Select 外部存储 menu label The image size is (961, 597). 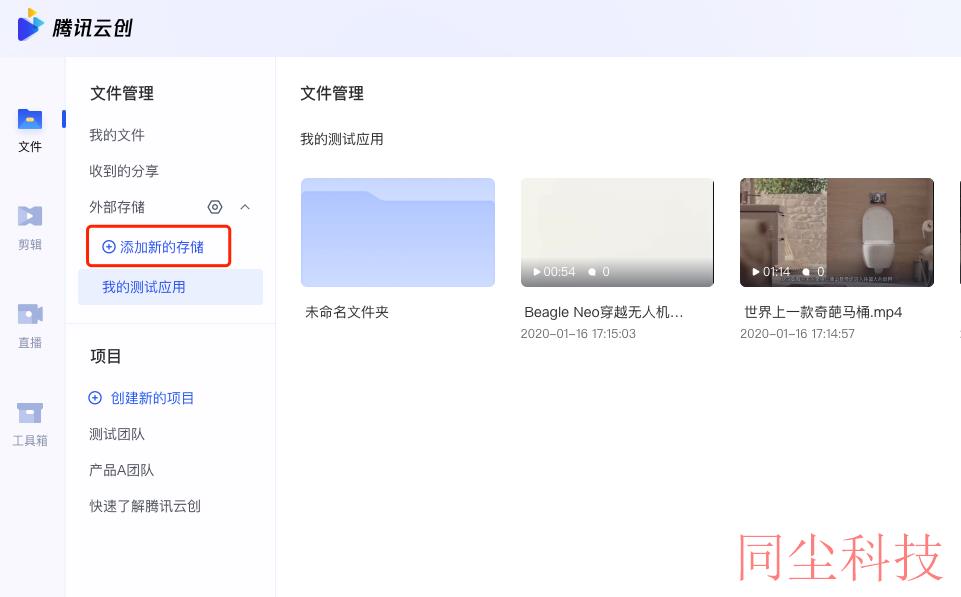(x=117, y=207)
